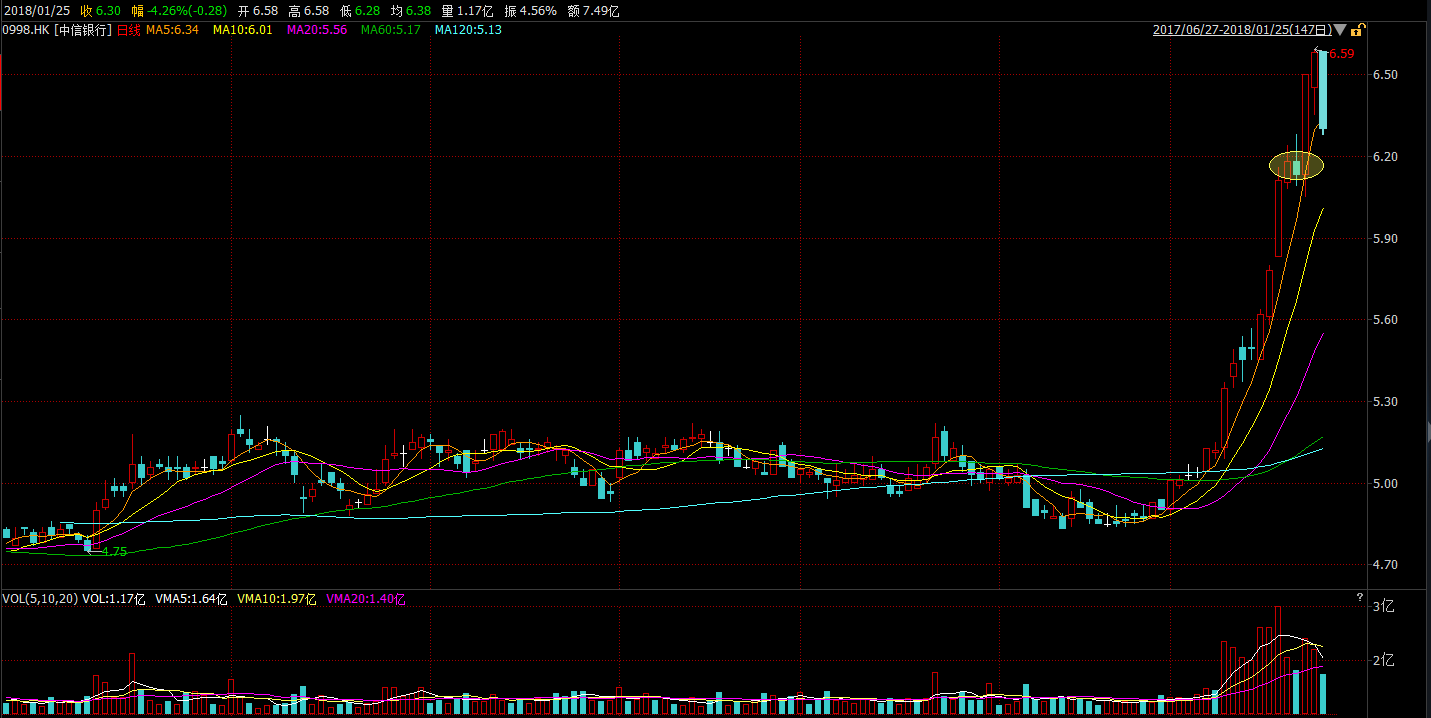The width and height of the screenshot is (1431, 718).
Task: Click the MA20:5.56 indicator label
Action: coord(317,30)
